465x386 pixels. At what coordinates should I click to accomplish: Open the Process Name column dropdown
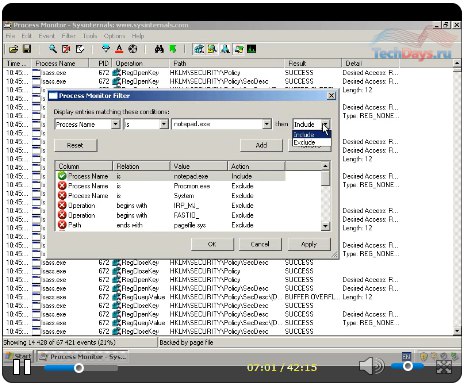pos(115,124)
